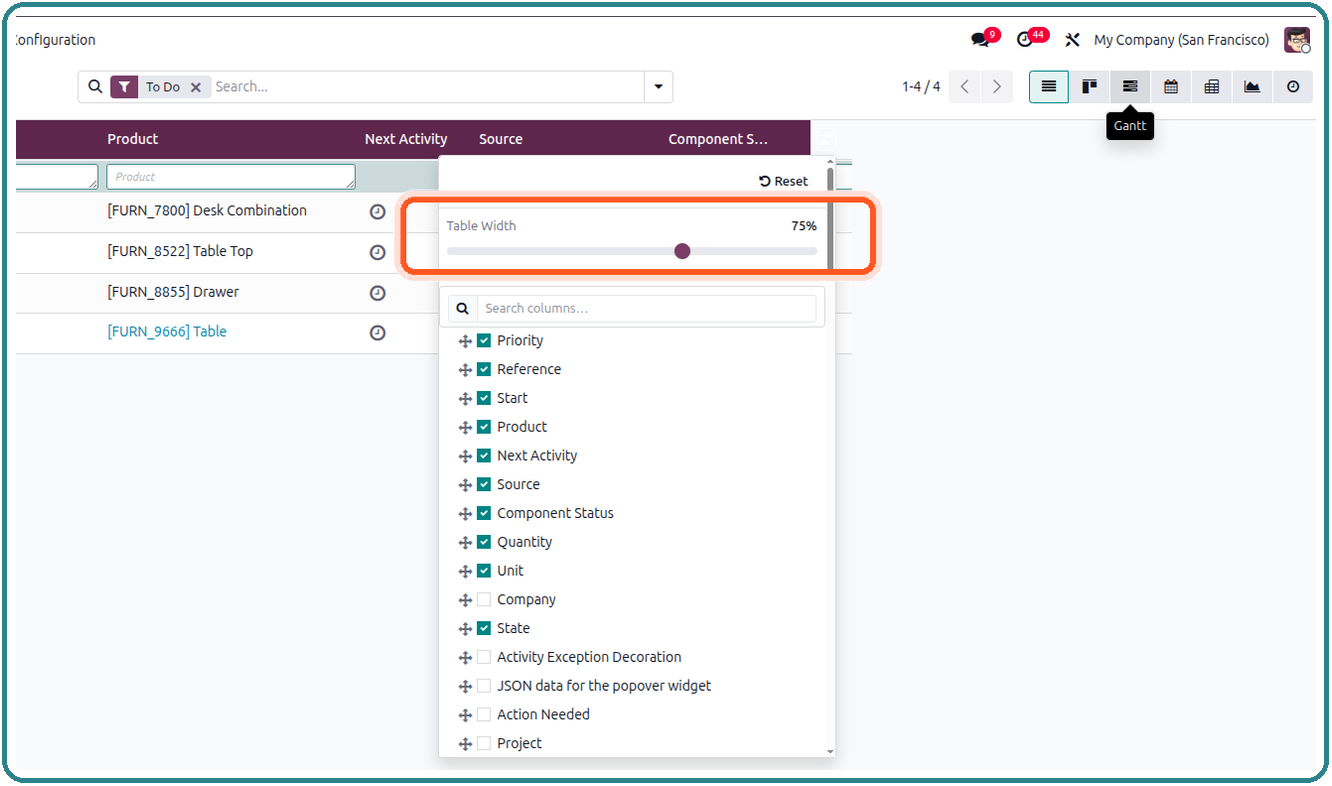This screenshot has height=786, width=1332.
Task: Click the [FURN_7800] Desk Combination cell
Action: 207,211
